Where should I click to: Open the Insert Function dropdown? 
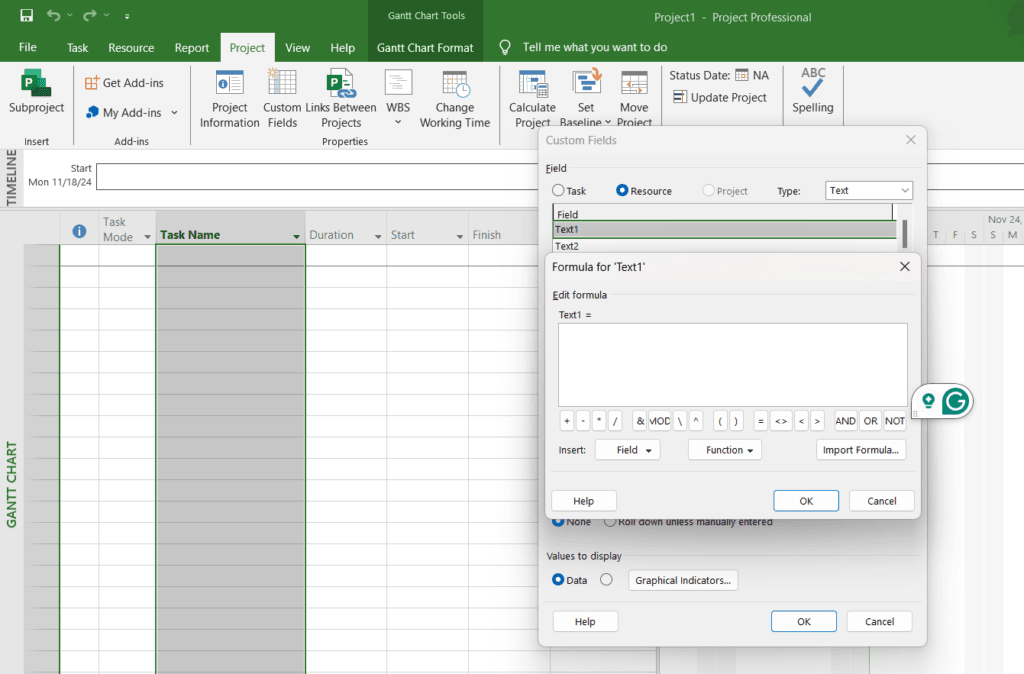pyautogui.click(x=724, y=449)
